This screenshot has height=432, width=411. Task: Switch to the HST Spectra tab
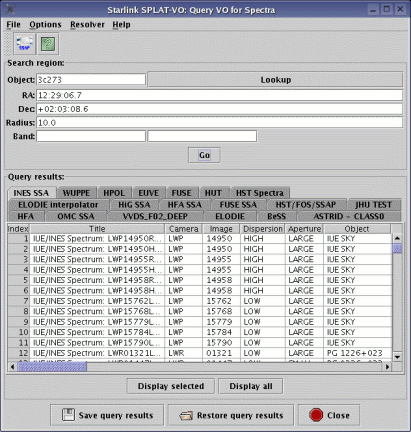(260, 193)
